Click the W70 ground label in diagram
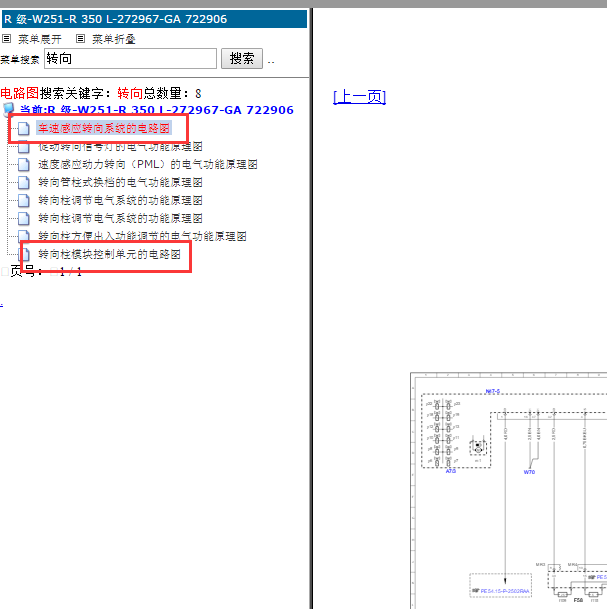The width and height of the screenshot is (607, 609). pyautogui.click(x=529, y=472)
